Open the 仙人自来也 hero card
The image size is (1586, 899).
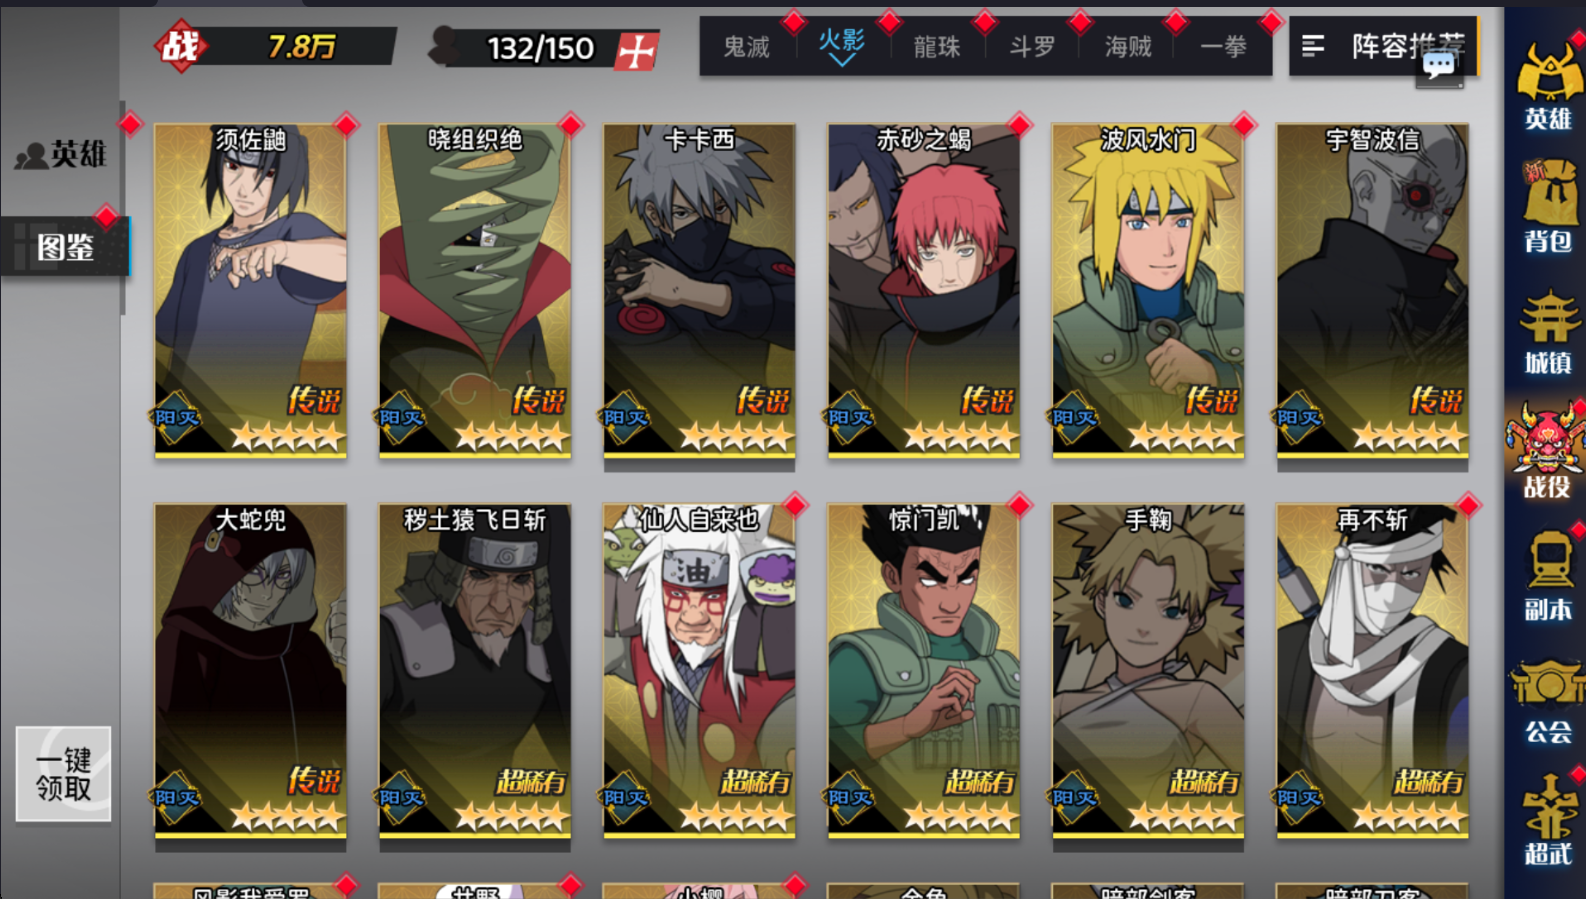coord(699,671)
